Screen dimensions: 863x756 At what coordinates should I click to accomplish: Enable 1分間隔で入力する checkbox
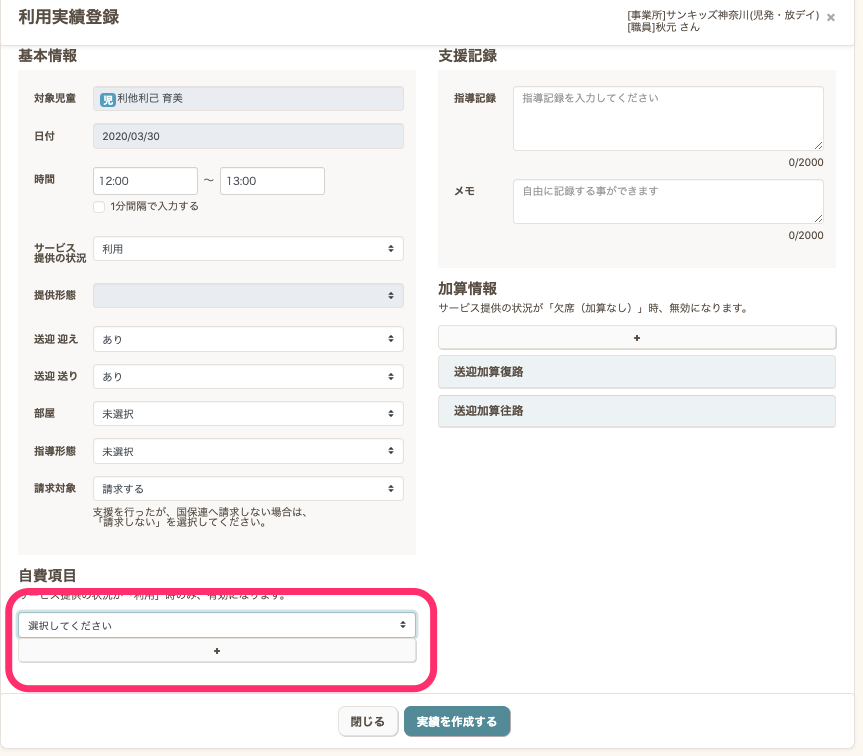[x=99, y=207]
